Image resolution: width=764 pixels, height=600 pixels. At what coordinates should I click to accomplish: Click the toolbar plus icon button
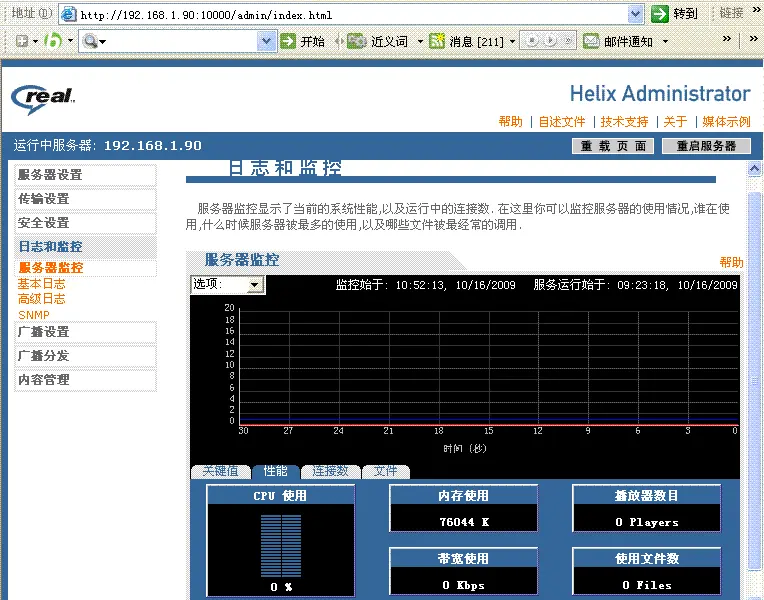tap(21, 41)
